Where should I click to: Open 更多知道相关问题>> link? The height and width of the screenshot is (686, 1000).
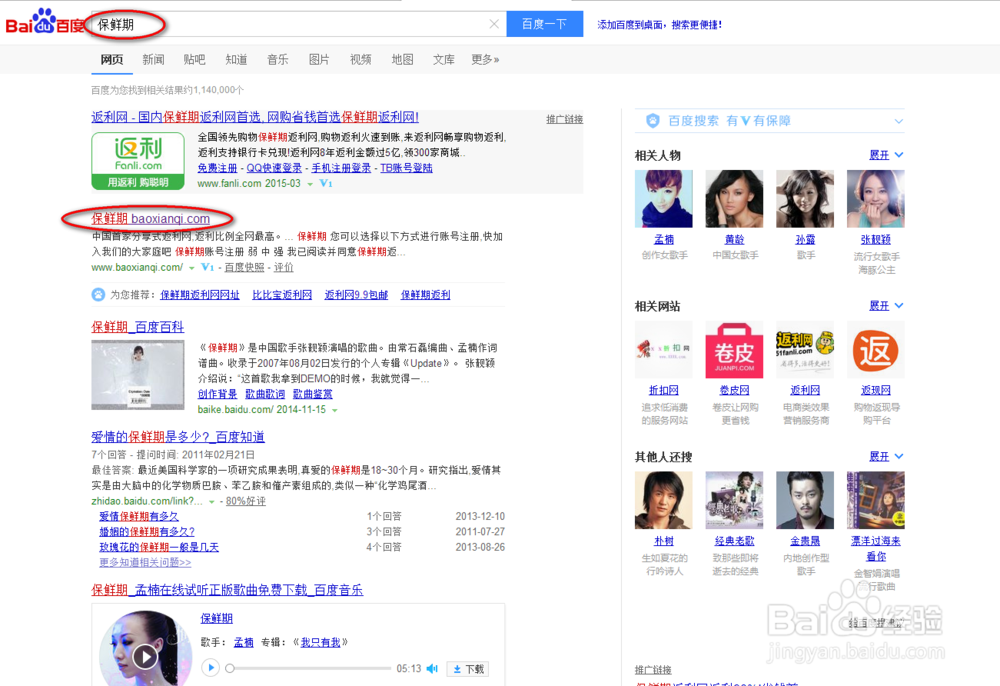[145, 562]
